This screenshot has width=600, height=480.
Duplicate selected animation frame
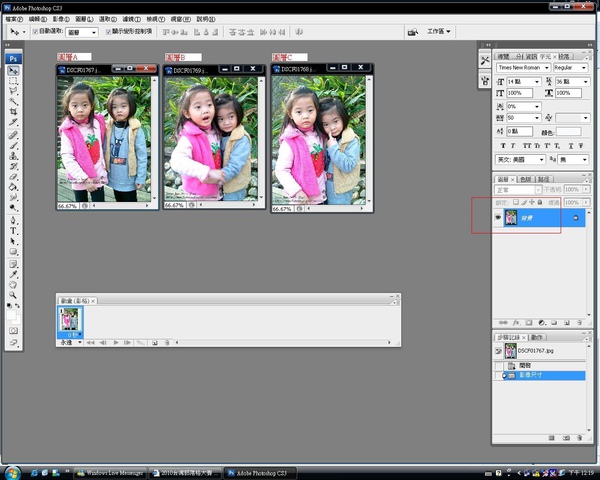(x=154, y=343)
